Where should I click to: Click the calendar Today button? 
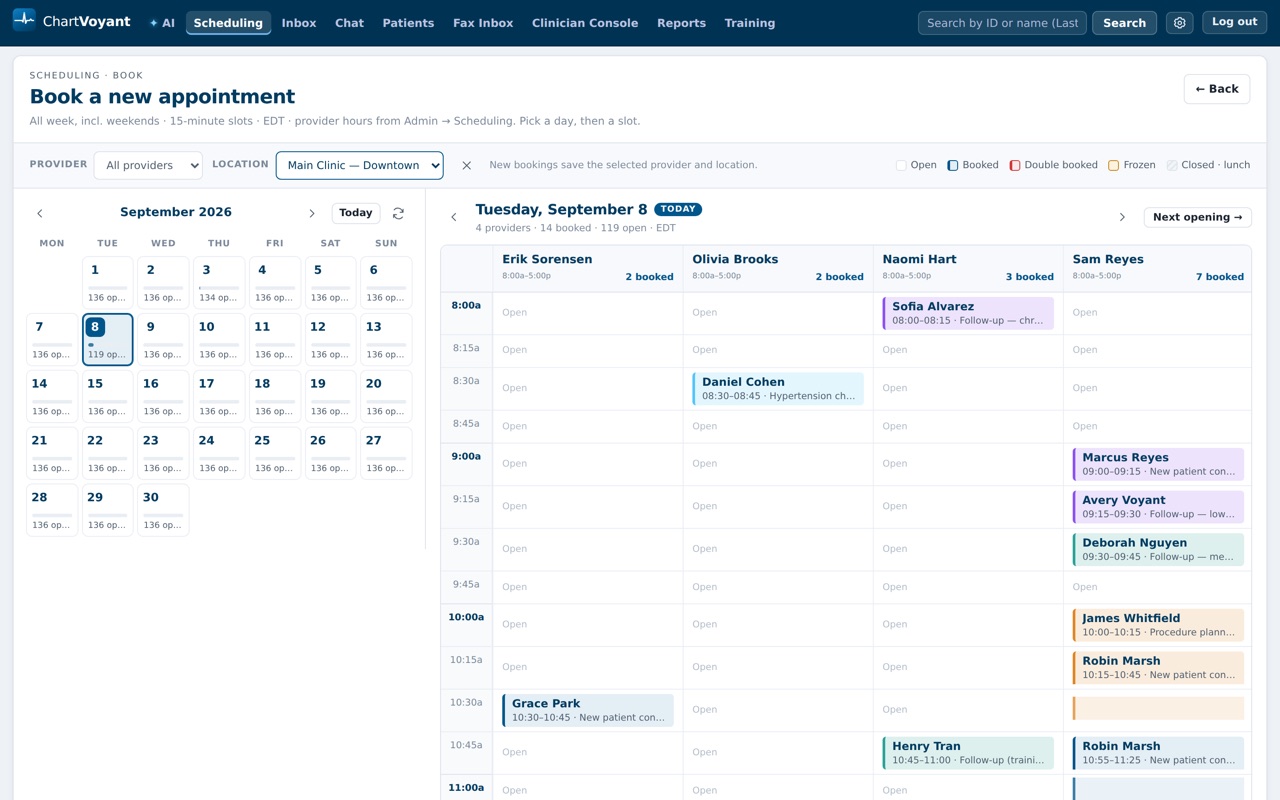(355, 213)
